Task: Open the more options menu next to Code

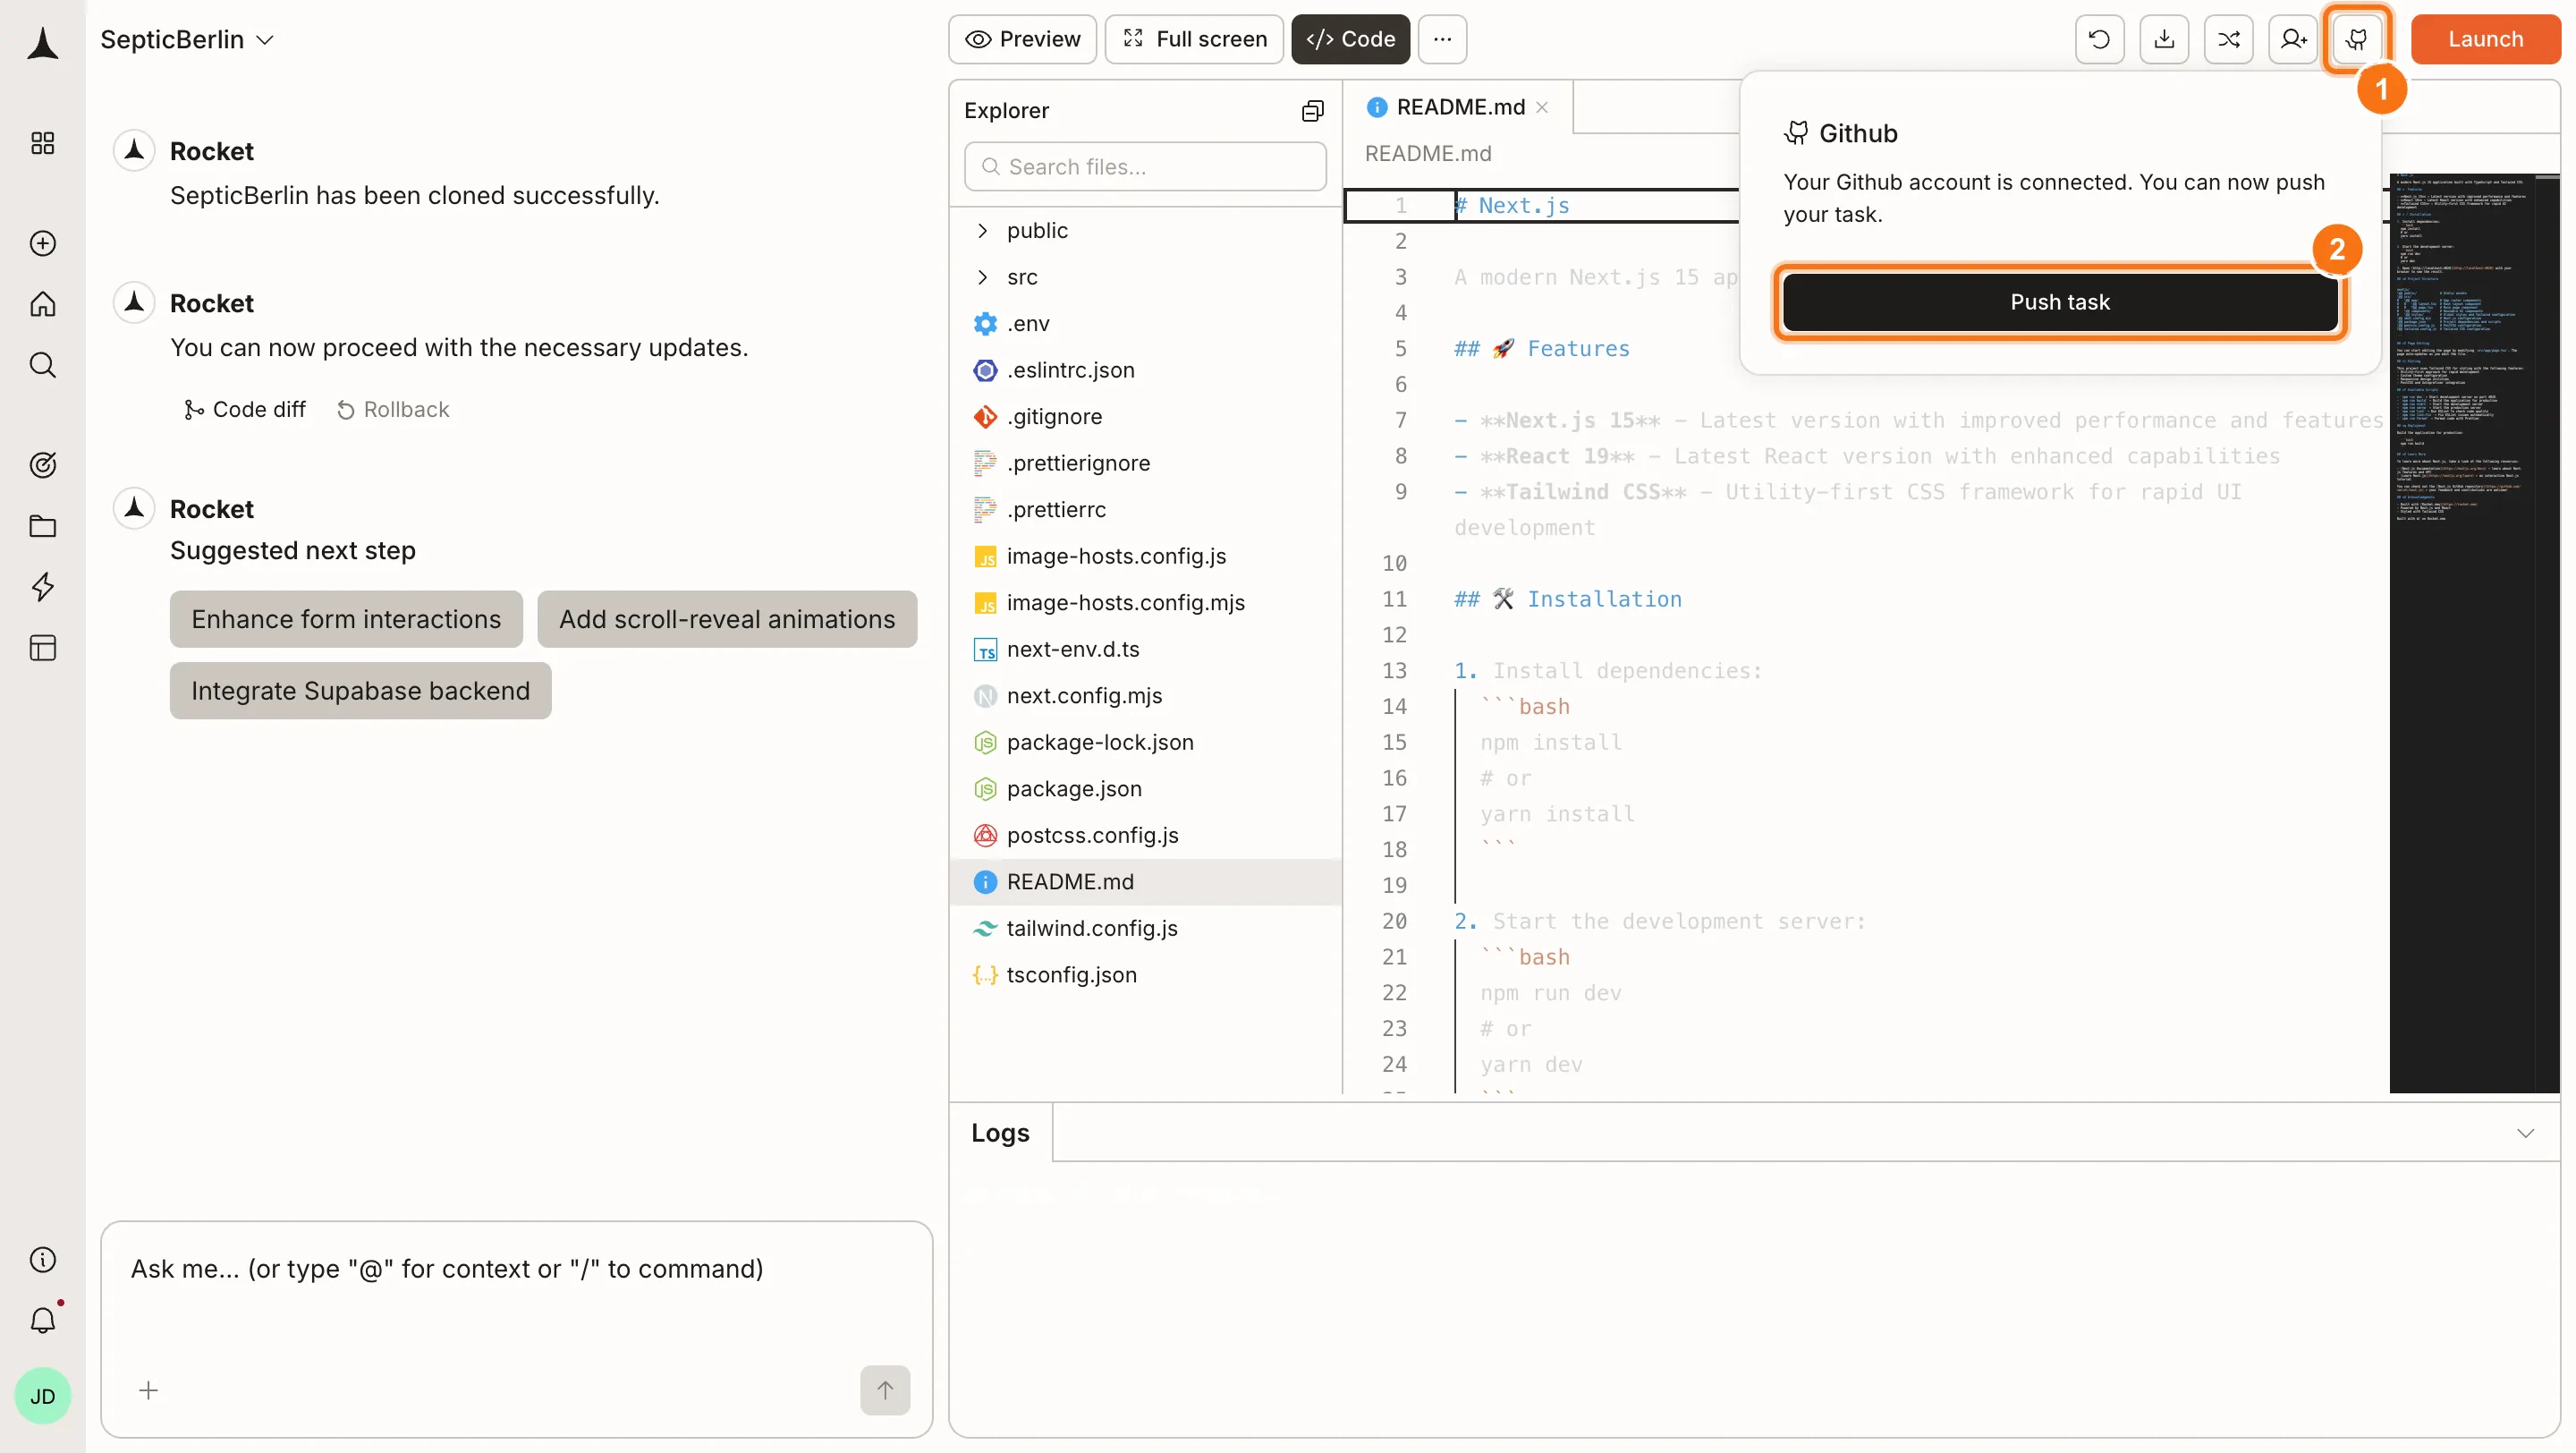Action: click(x=1442, y=39)
